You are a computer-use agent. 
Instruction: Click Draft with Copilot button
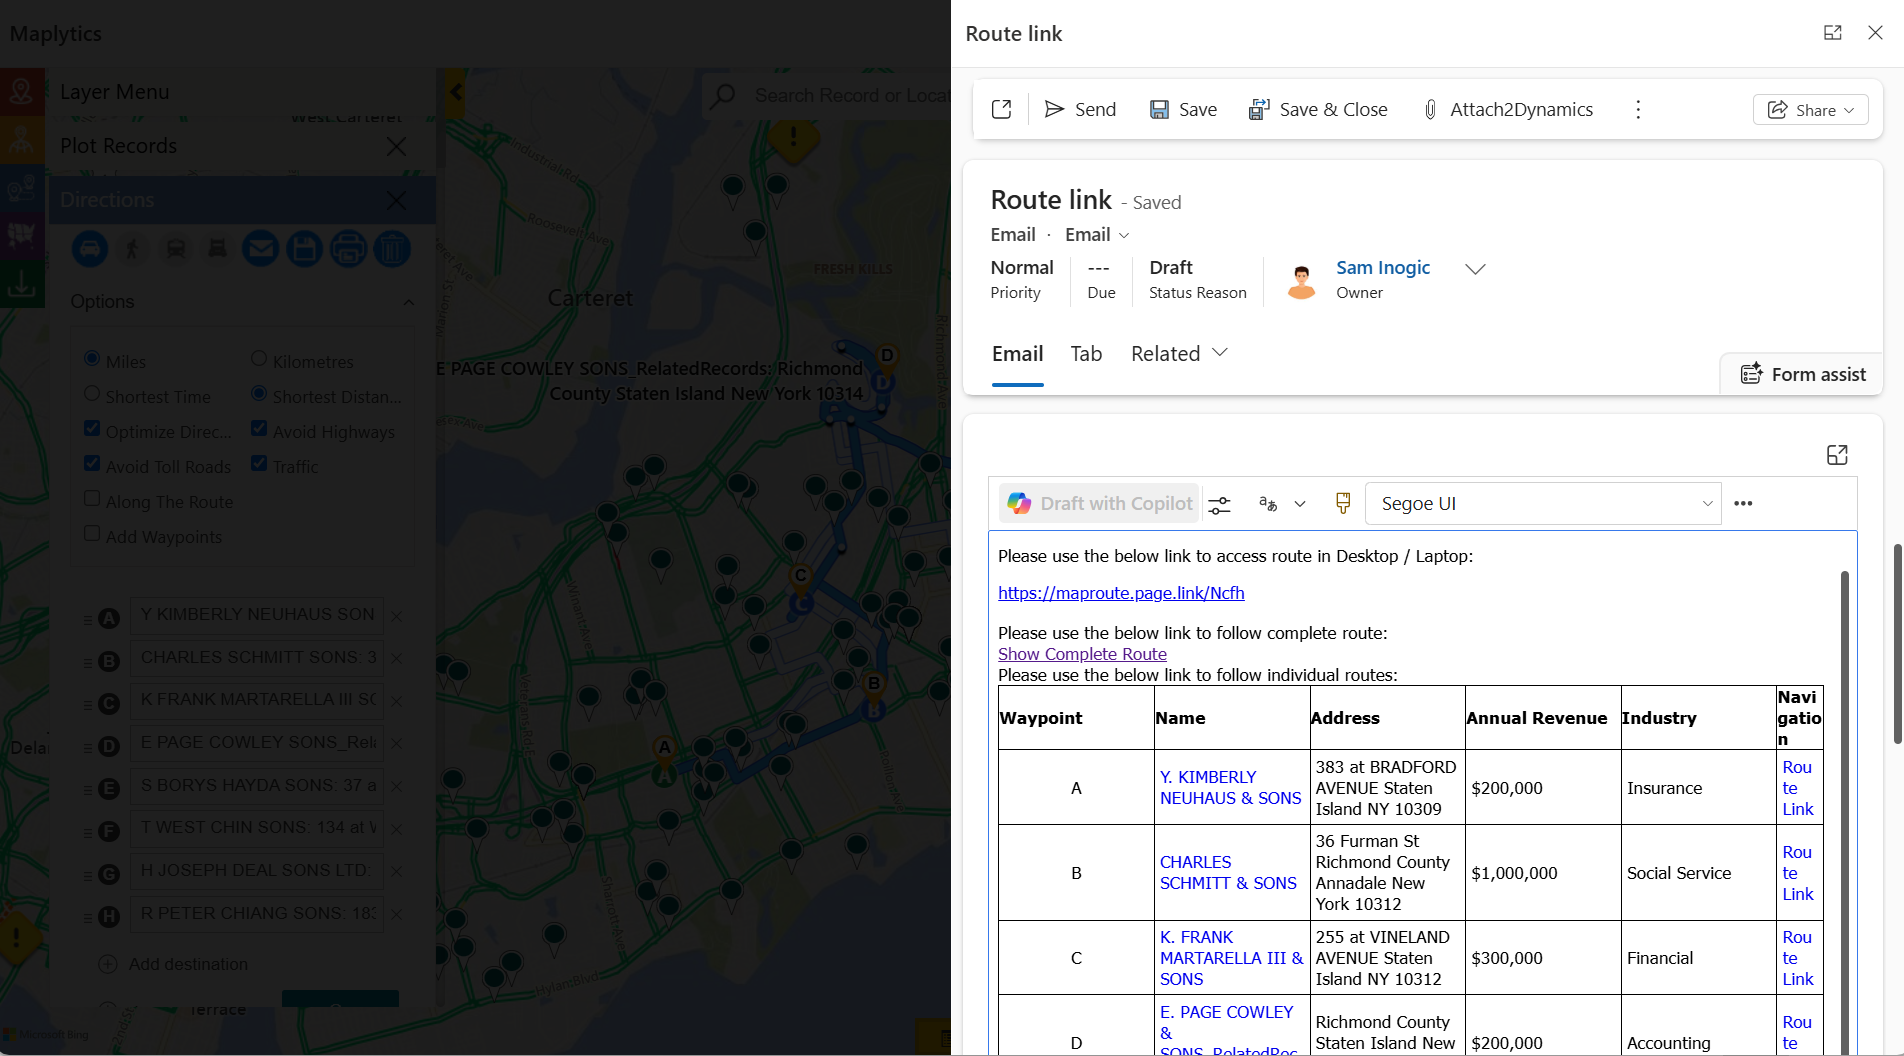[1100, 504]
